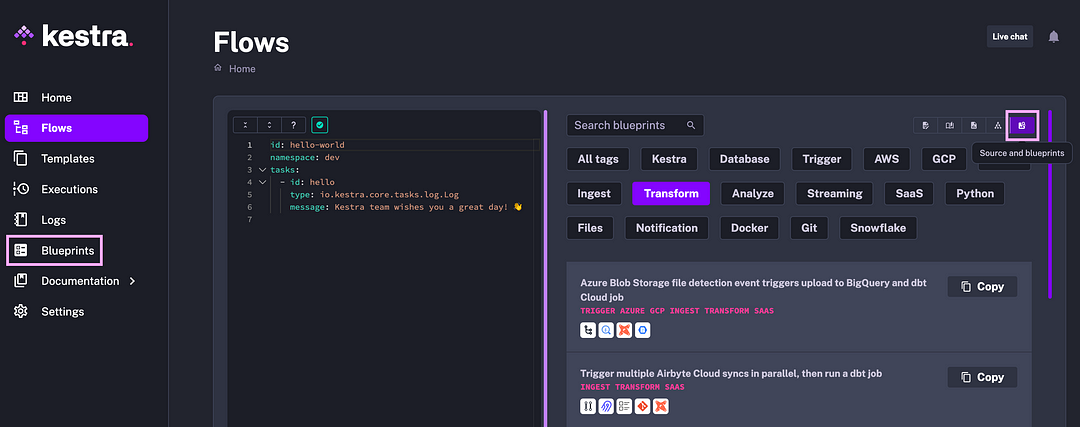This screenshot has height=427, width=1080.
Task: Toggle the Transform tag filter
Action: pyautogui.click(x=671, y=193)
